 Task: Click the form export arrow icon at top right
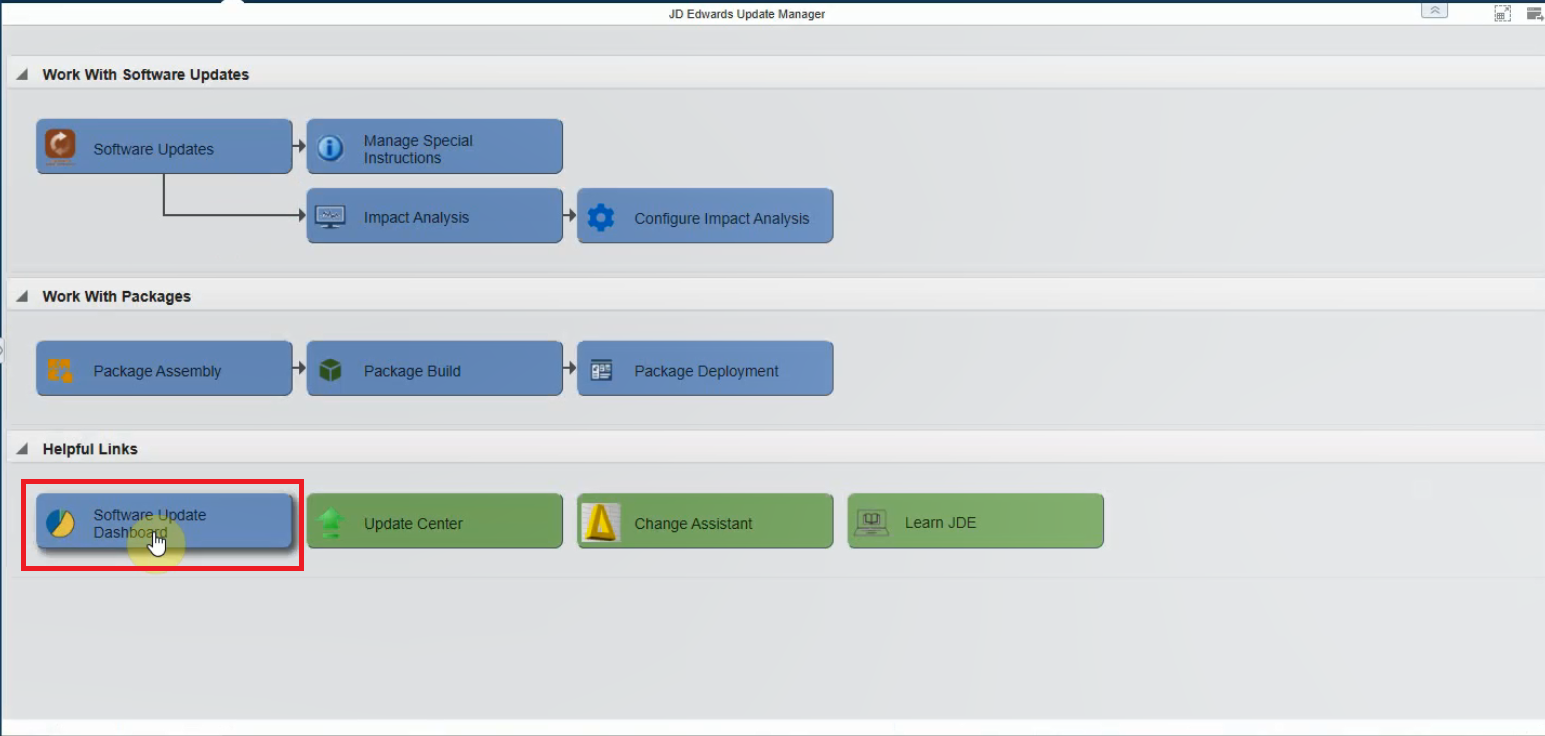1534,13
